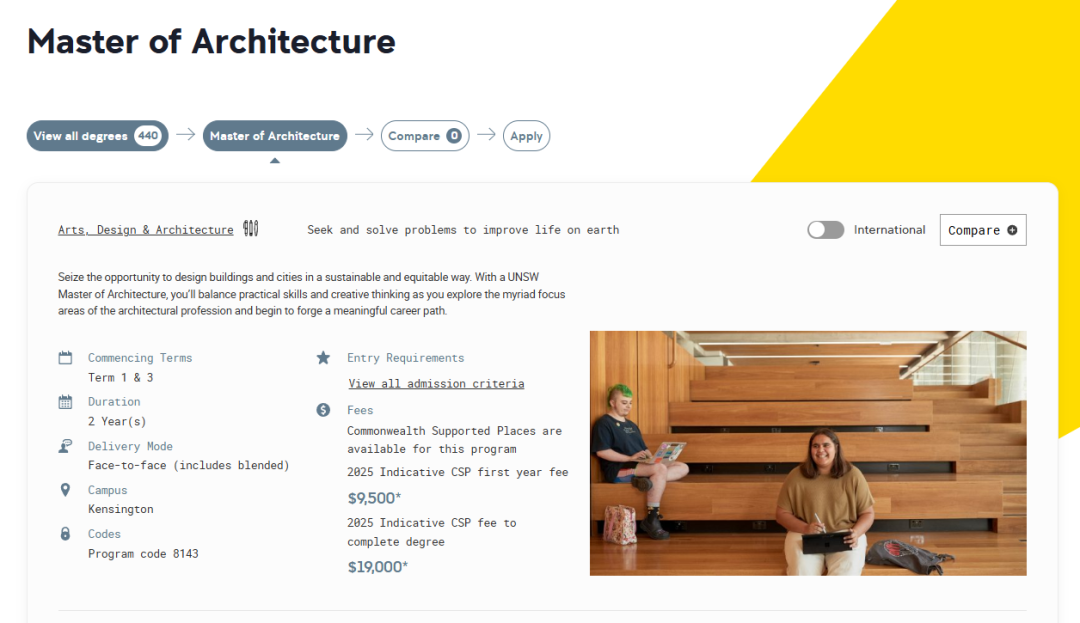1080x623 pixels.
Task: Click the calendar icon beside Commencing Terms
Action: click(66, 358)
